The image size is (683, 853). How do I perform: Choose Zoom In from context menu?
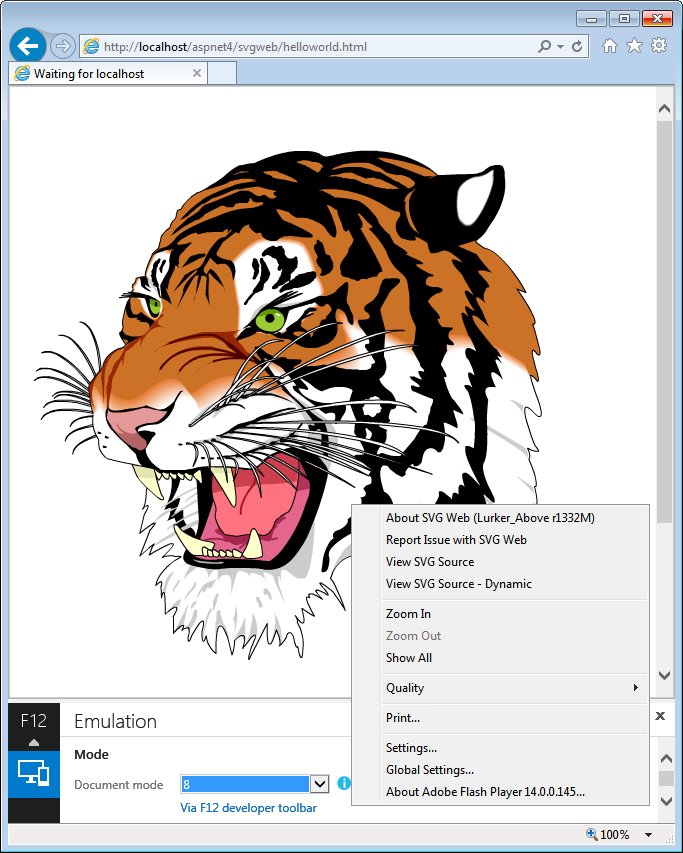(x=500, y=614)
